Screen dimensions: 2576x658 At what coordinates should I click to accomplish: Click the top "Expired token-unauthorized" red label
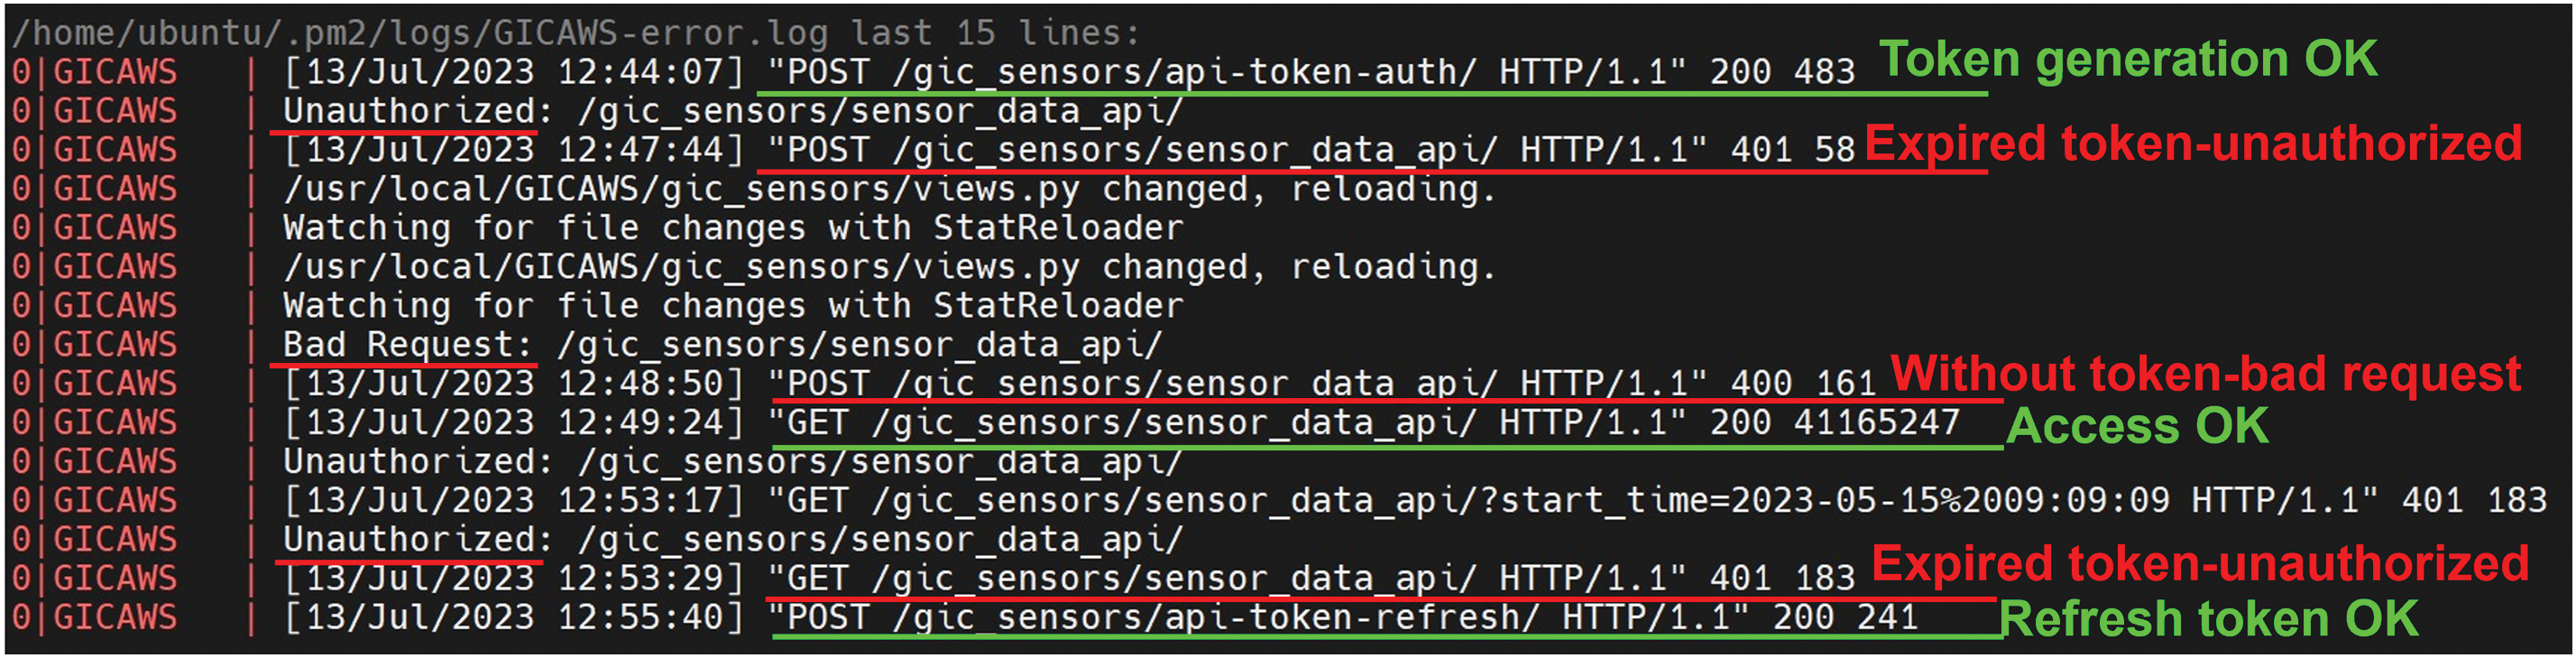pos(2192,144)
